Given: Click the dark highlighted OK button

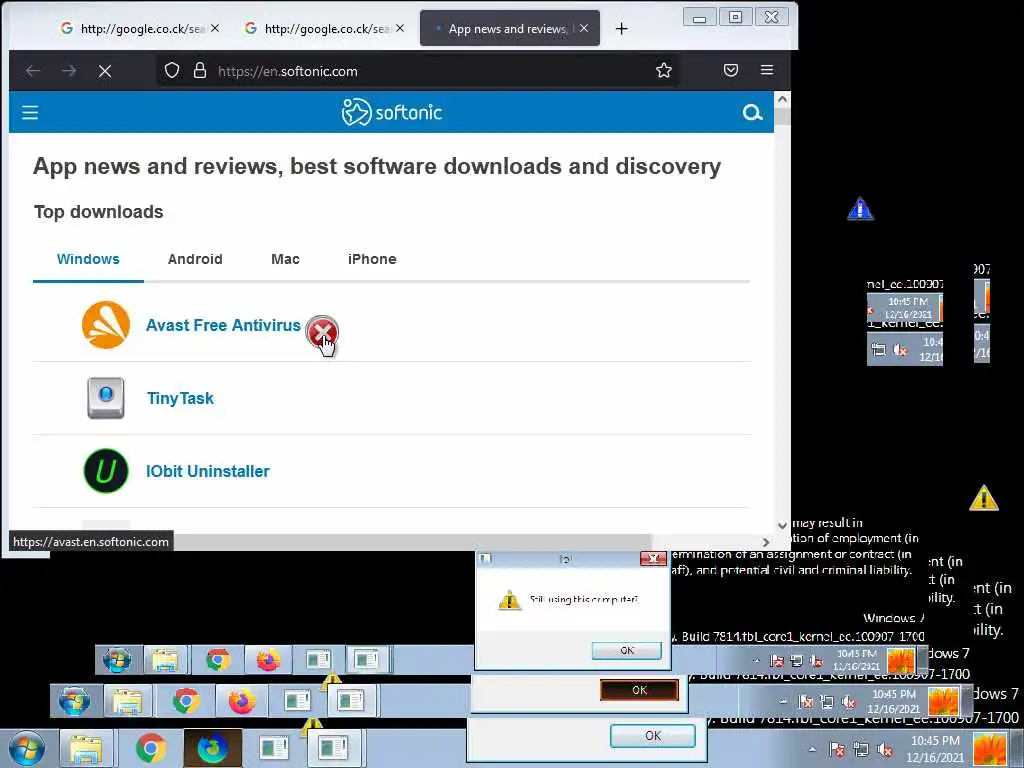Looking at the screenshot, I should pyautogui.click(x=639, y=690).
